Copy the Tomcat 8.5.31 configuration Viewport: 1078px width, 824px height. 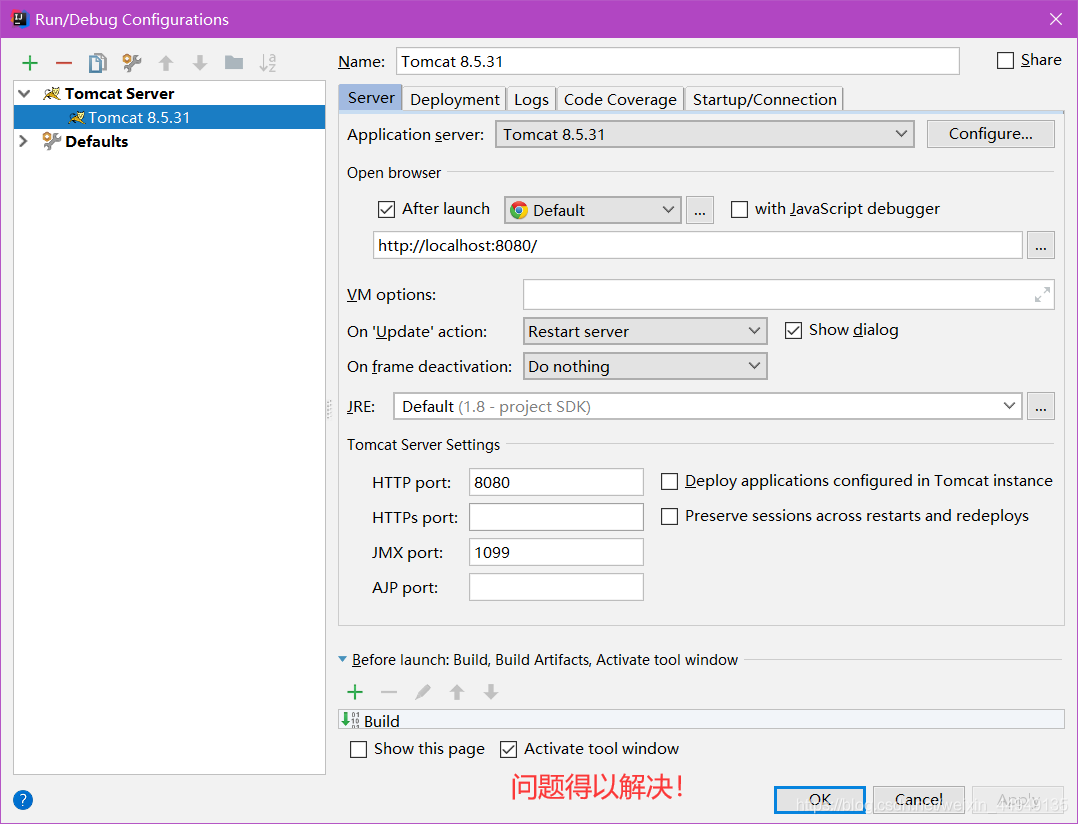[x=97, y=62]
